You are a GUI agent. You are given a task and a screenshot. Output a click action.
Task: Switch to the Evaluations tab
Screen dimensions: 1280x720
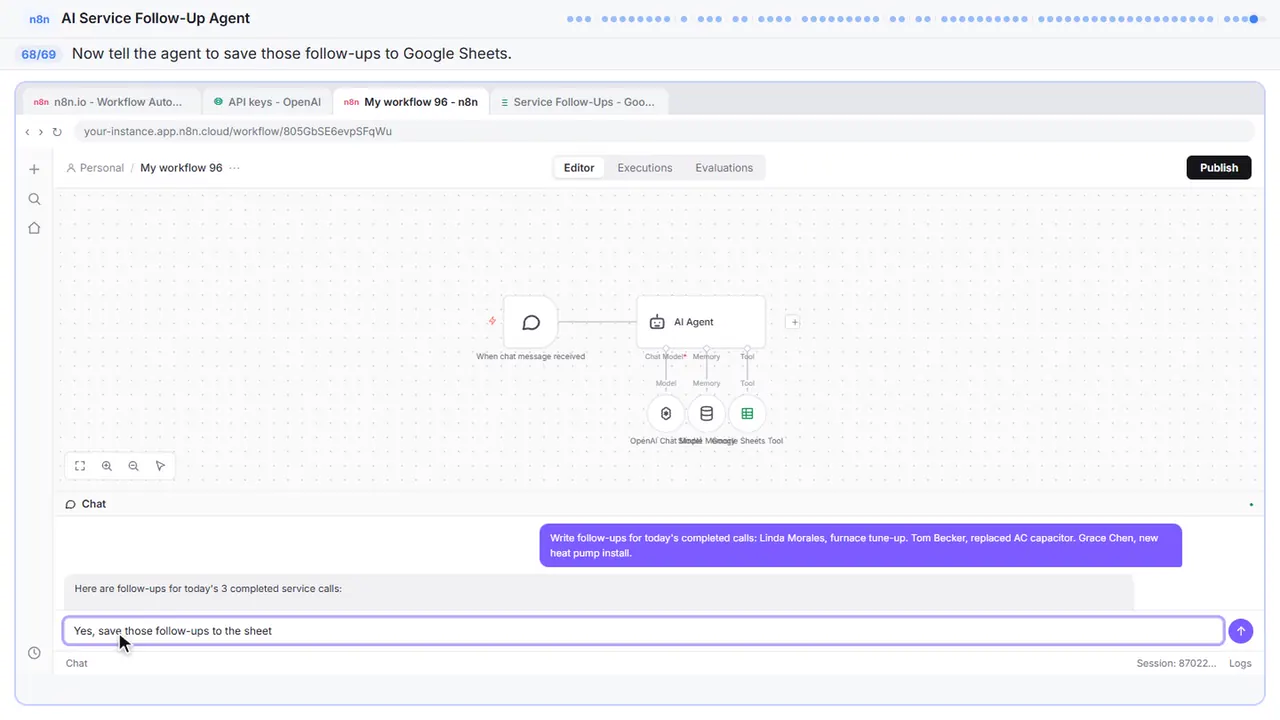(x=724, y=168)
